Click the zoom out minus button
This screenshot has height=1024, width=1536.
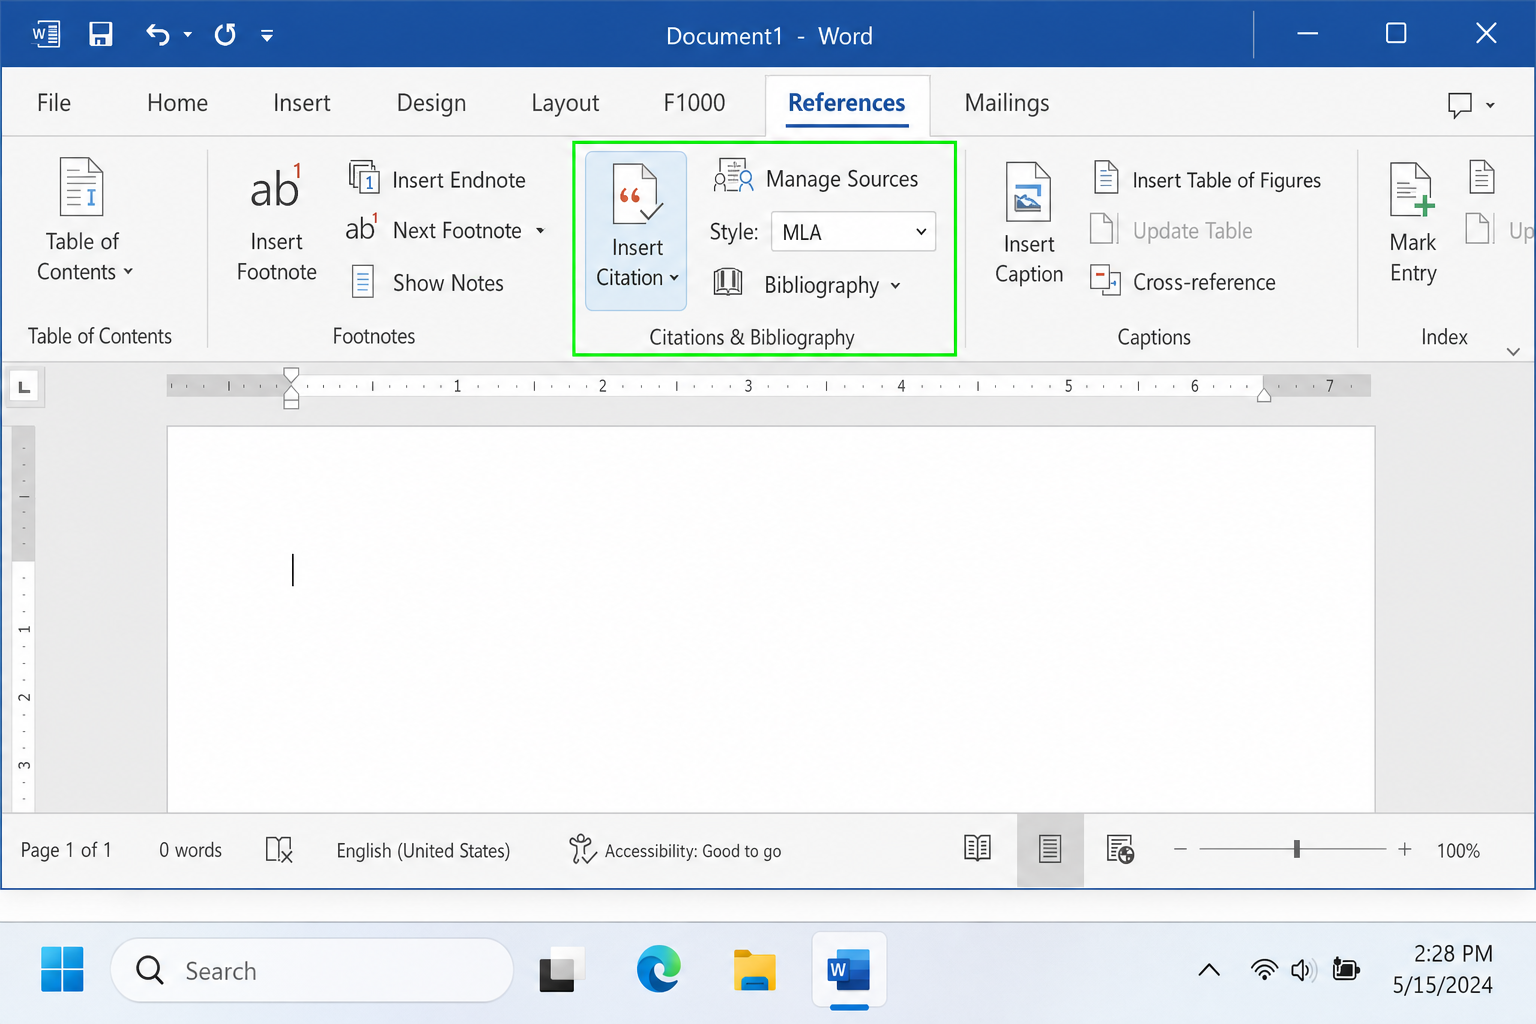(x=1180, y=849)
